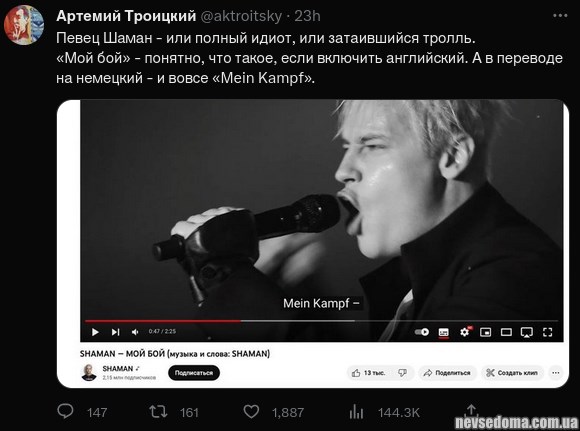Open the tweet's three-dot more menu

pos(560,16)
